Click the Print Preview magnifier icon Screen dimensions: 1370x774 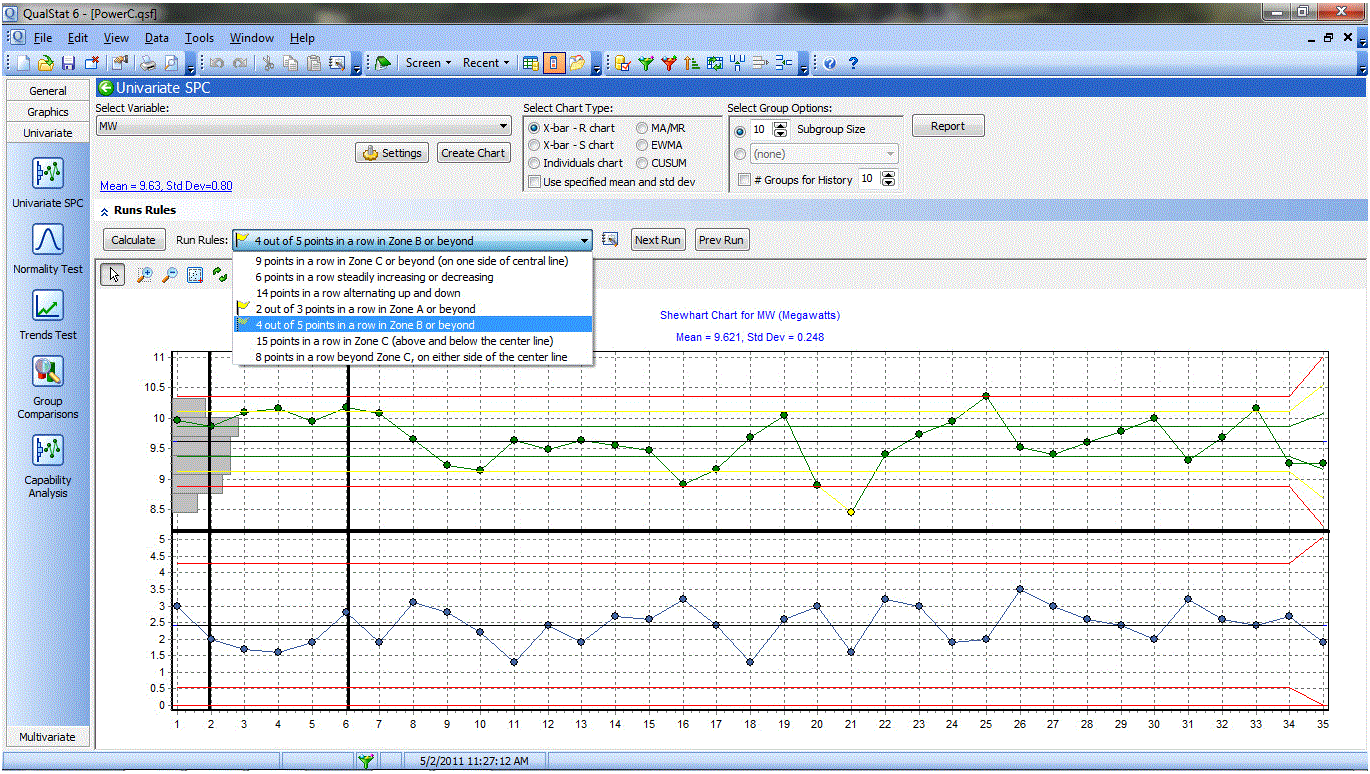click(170, 63)
